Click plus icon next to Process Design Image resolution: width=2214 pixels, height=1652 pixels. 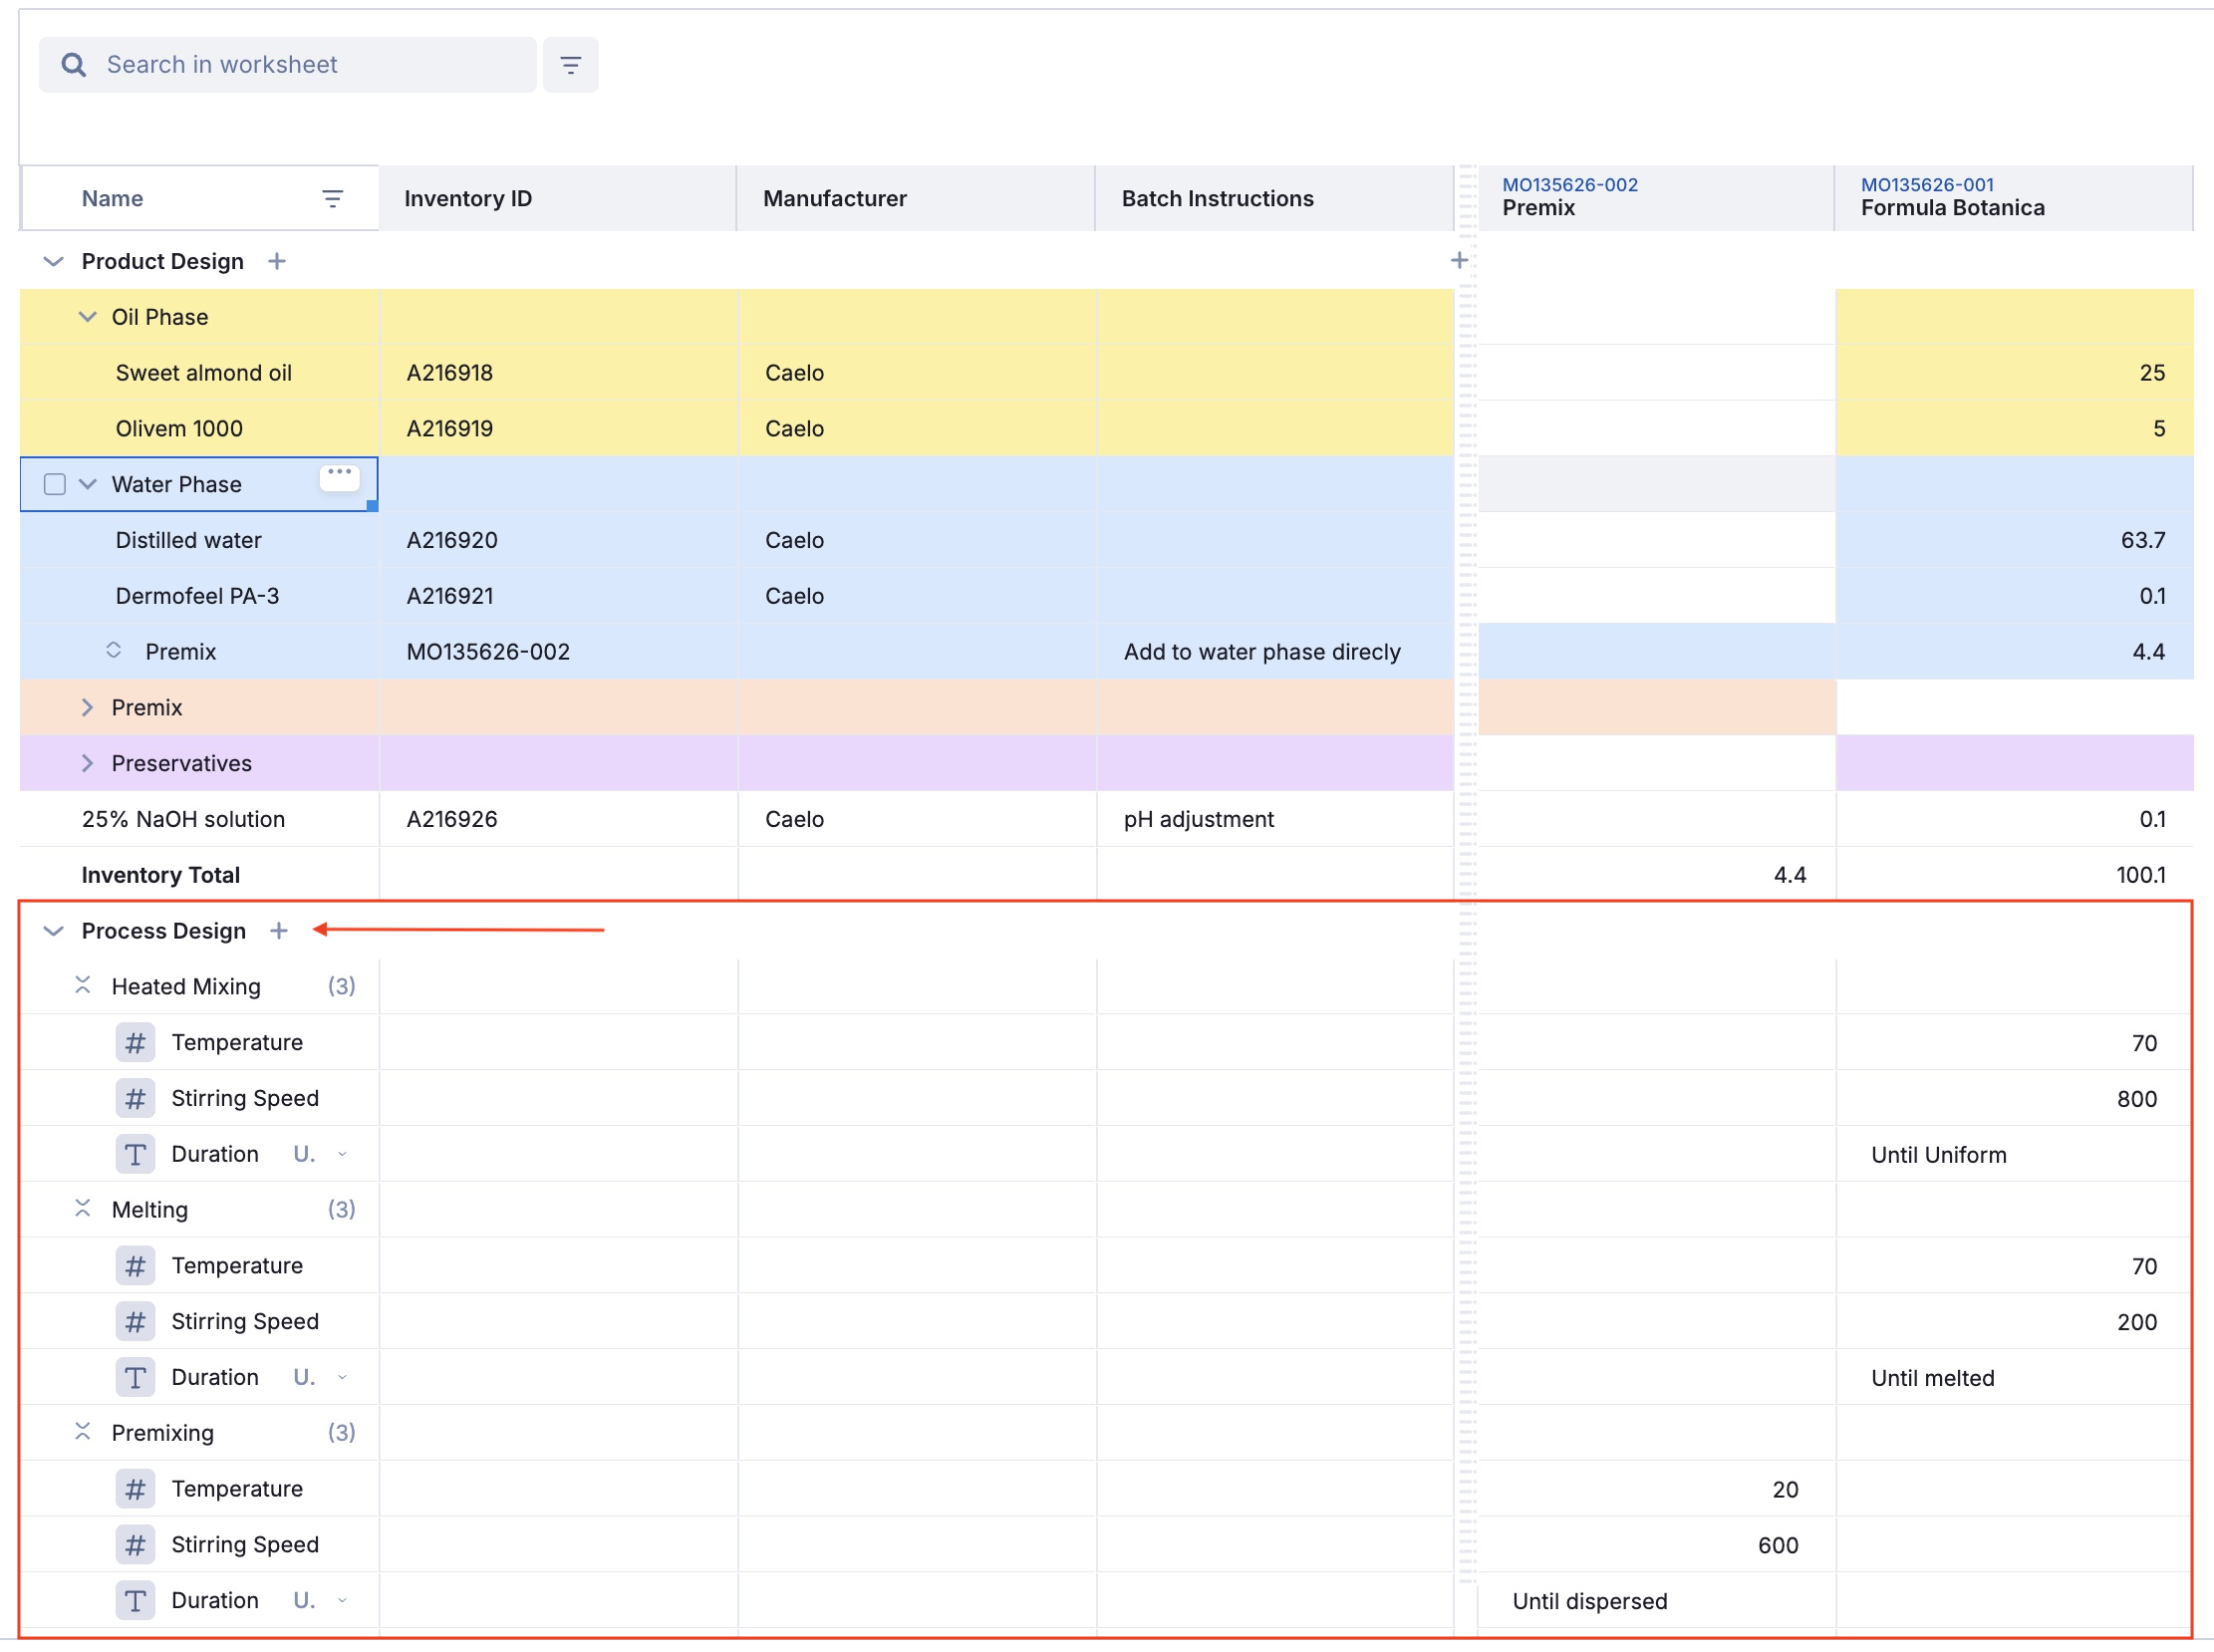(x=279, y=931)
